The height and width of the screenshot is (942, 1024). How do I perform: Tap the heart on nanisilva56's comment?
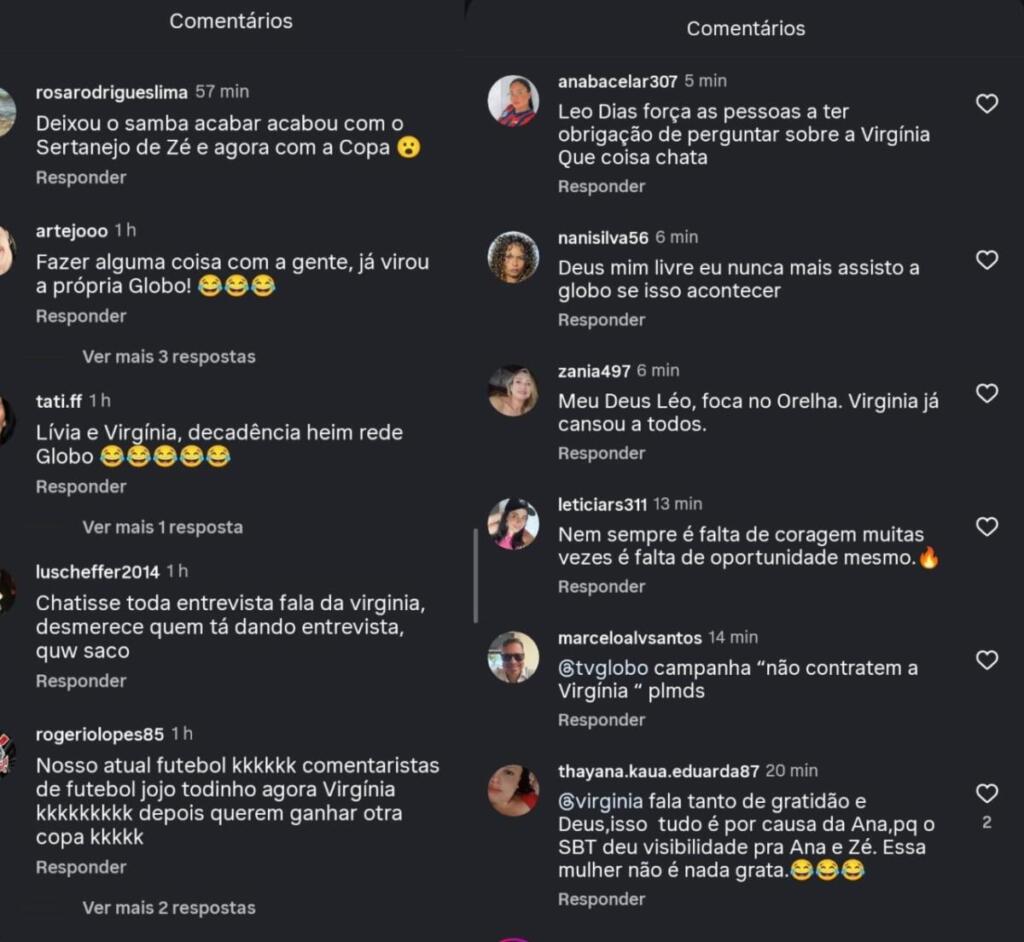(986, 259)
